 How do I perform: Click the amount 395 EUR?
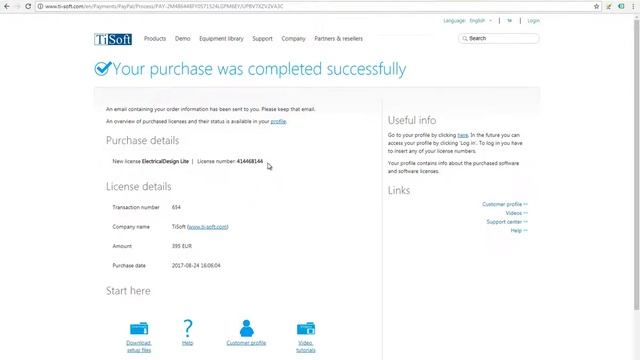pos(182,246)
